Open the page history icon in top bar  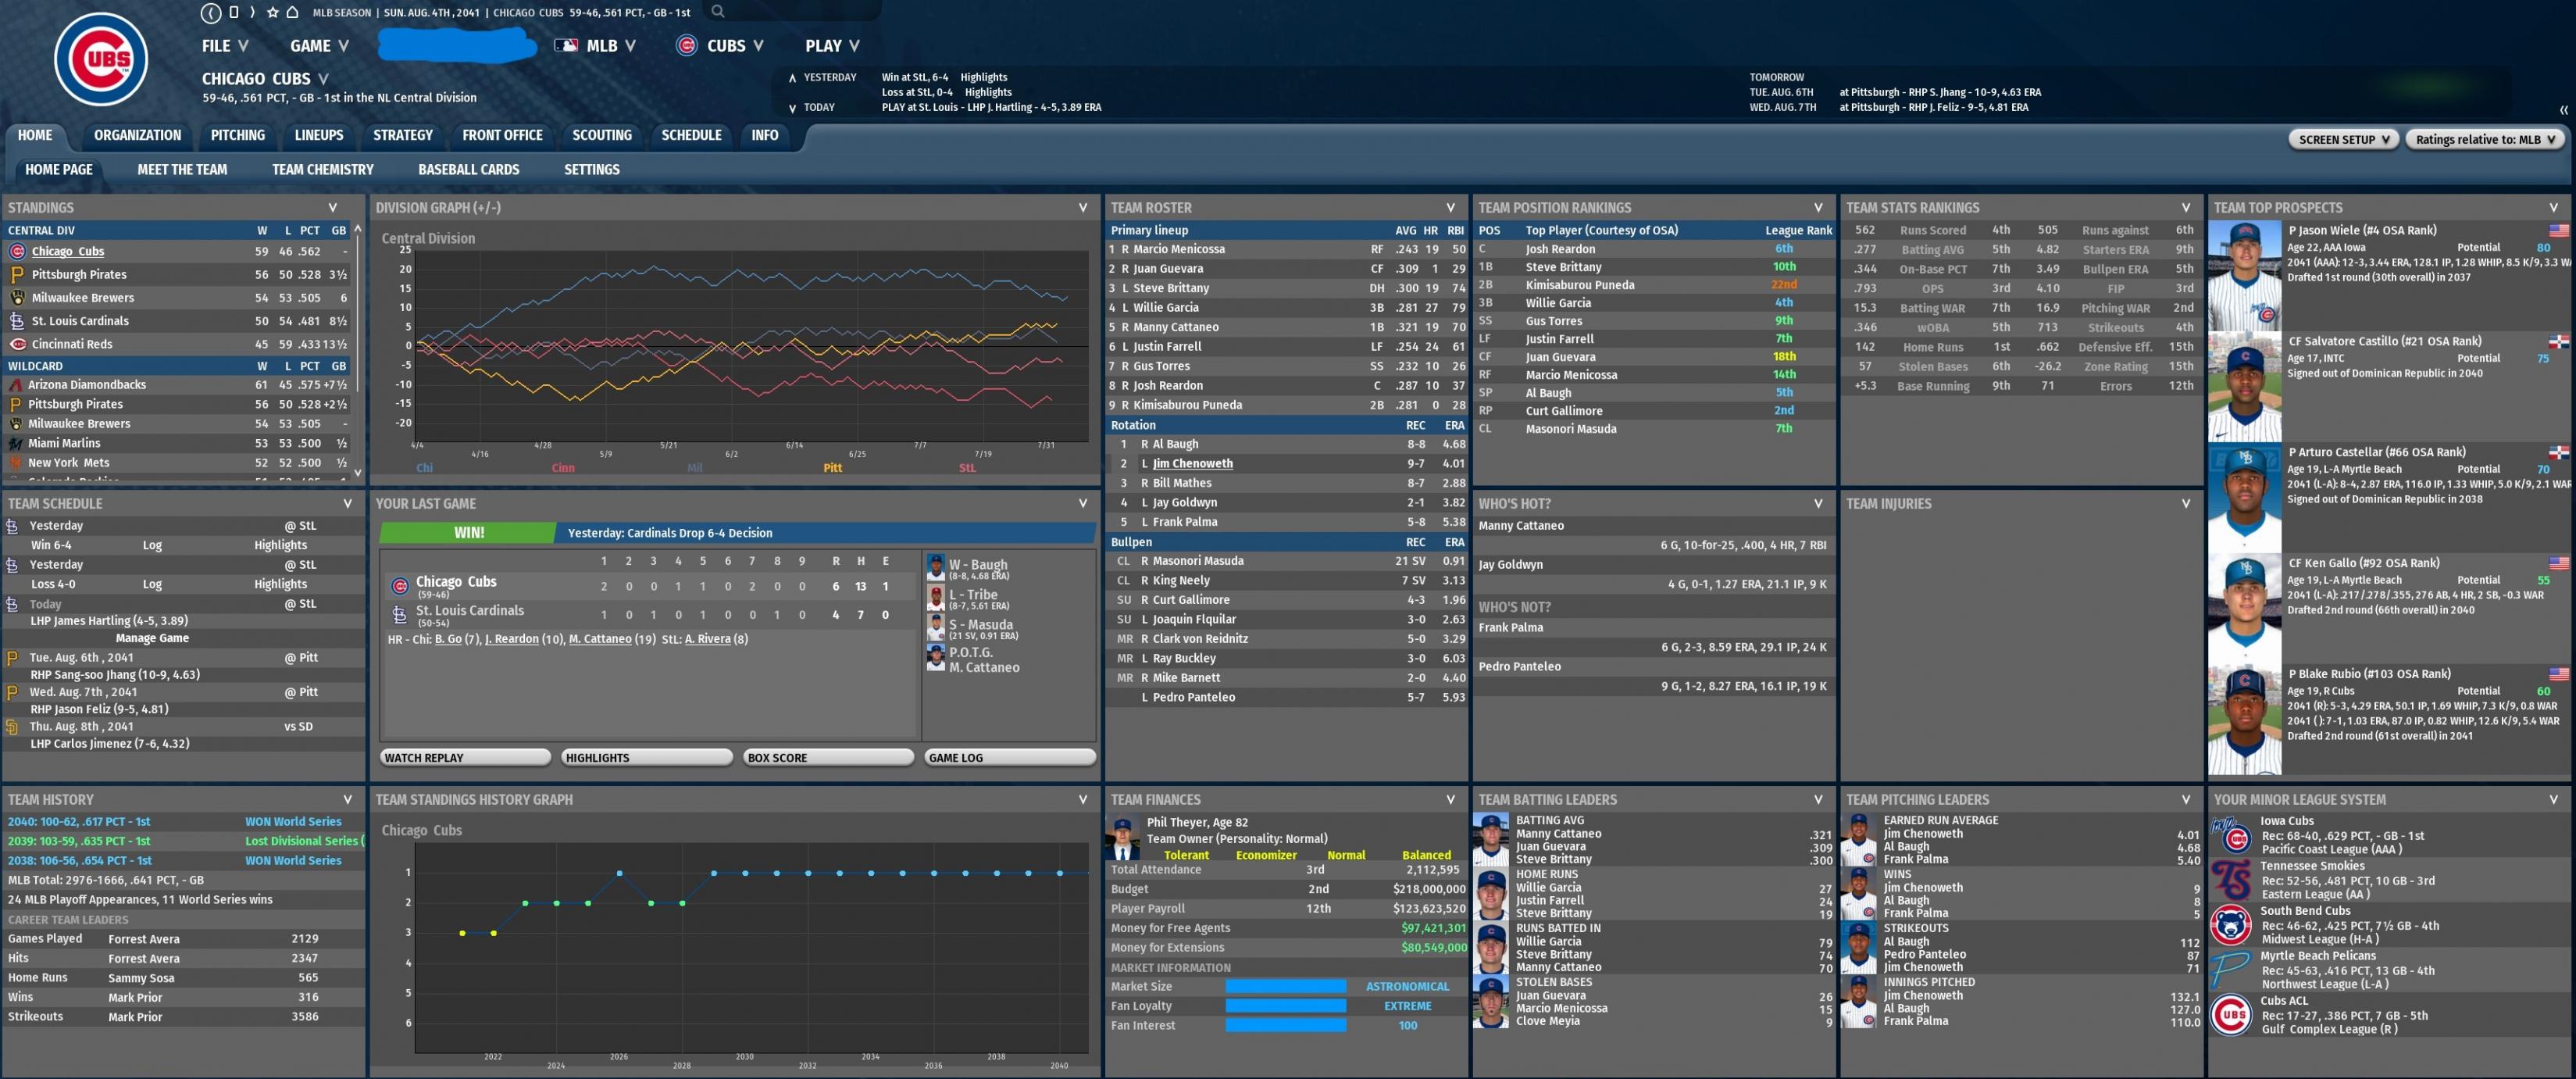[233, 12]
